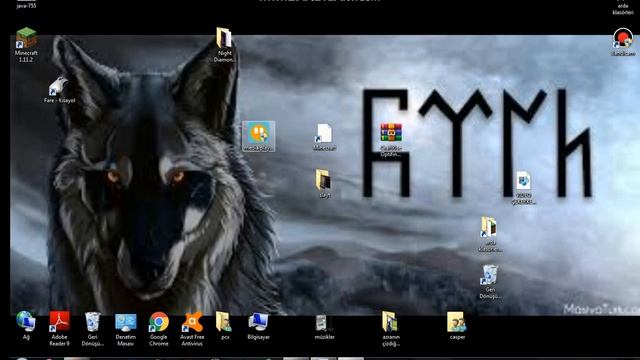Select the blue-emblem file over the rune letters
The height and width of the screenshot is (360, 640).
(x=523, y=188)
